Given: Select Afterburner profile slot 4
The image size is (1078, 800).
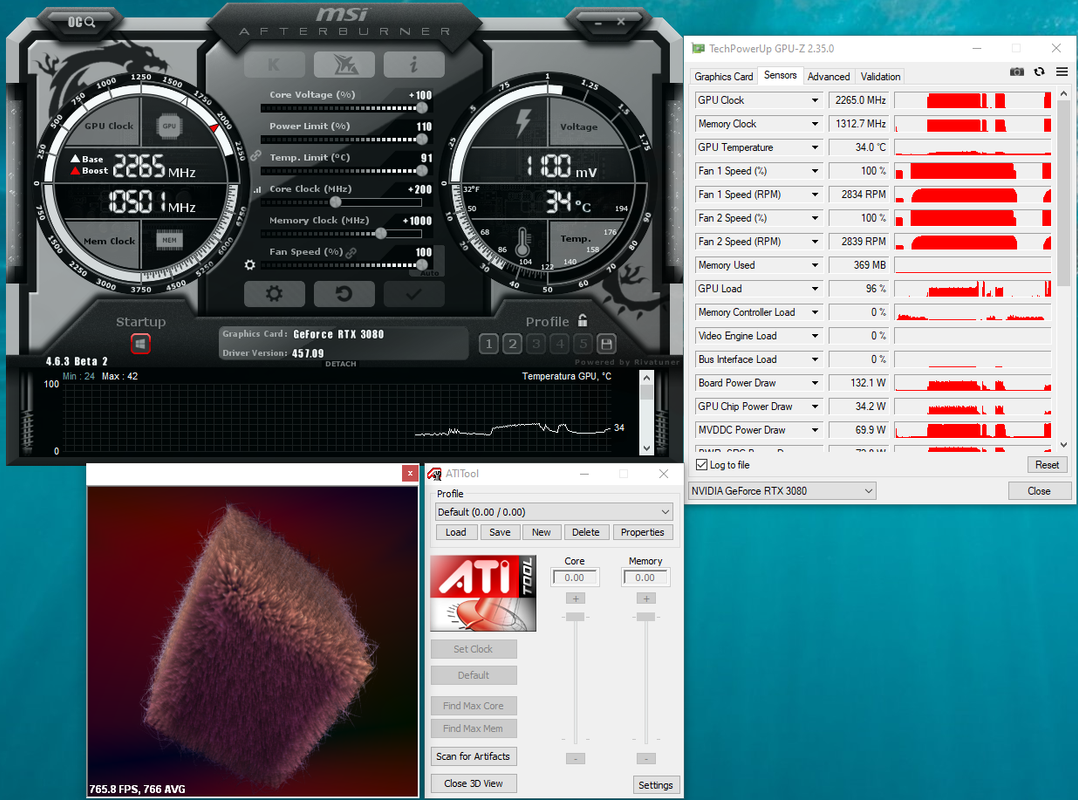Looking at the screenshot, I should pos(560,344).
